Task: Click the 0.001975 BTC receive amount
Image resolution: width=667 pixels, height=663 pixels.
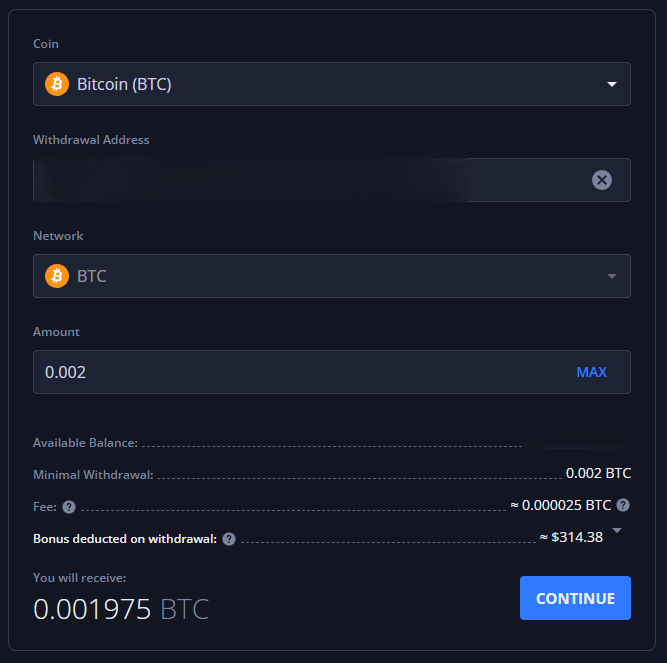Action: click(121, 608)
